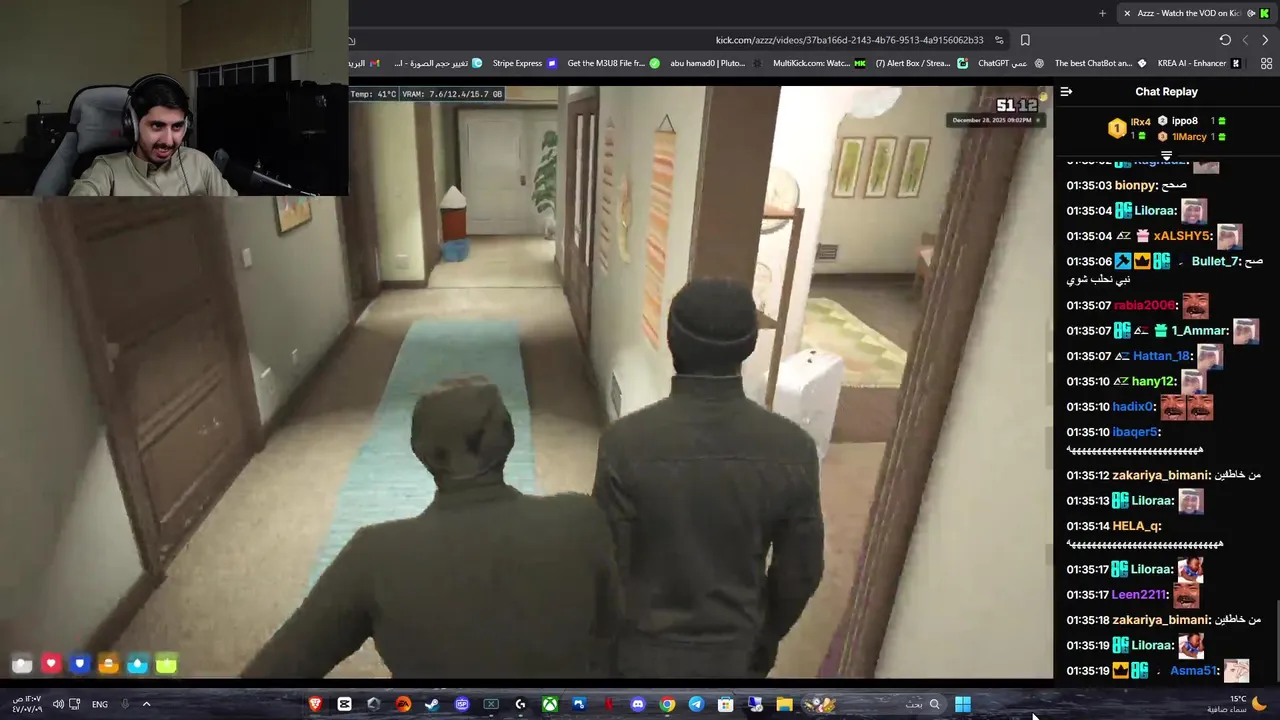Click username xALSHY5 in chat
The image size is (1280, 720).
(1180, 236)
